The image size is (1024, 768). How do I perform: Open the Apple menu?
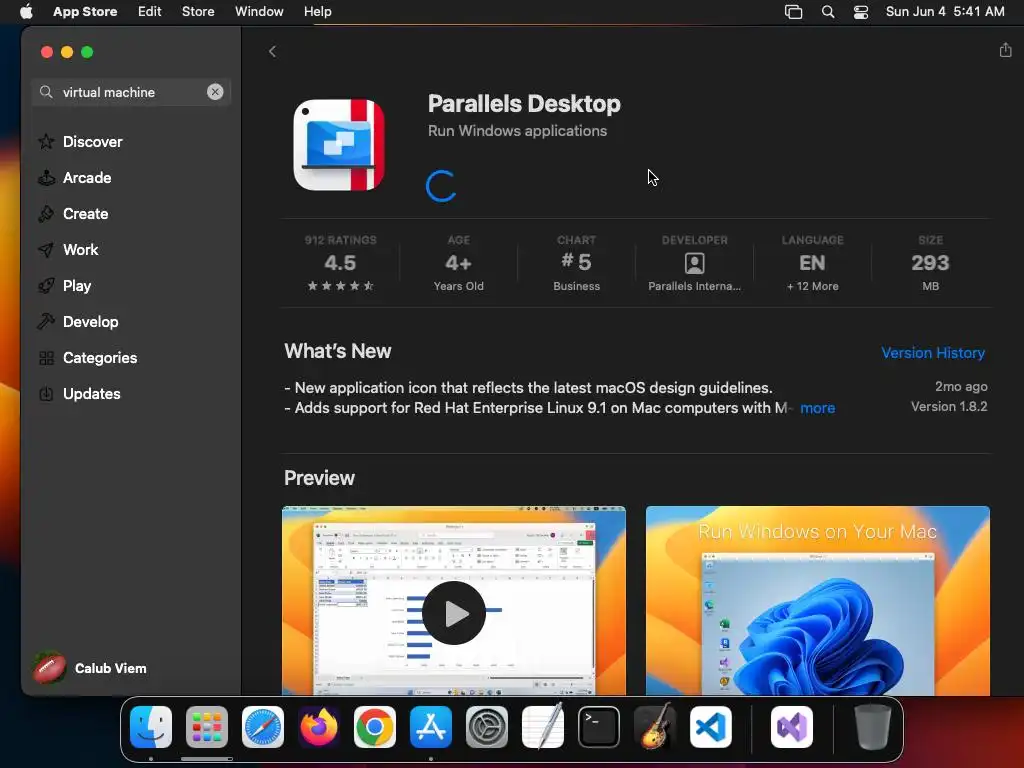click(x=26, y=12)
